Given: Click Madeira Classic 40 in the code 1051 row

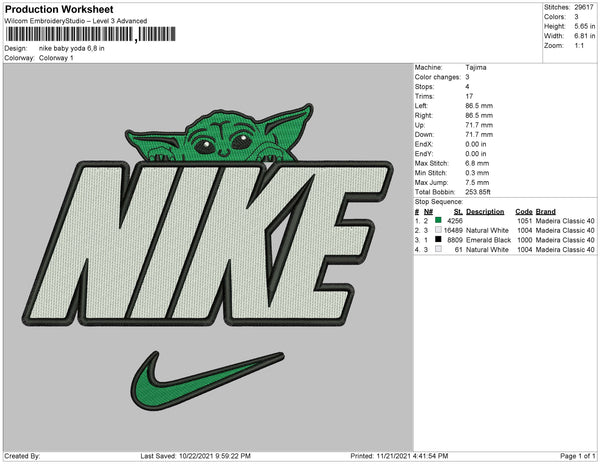Looking at the screenshot, I should 565,221.
